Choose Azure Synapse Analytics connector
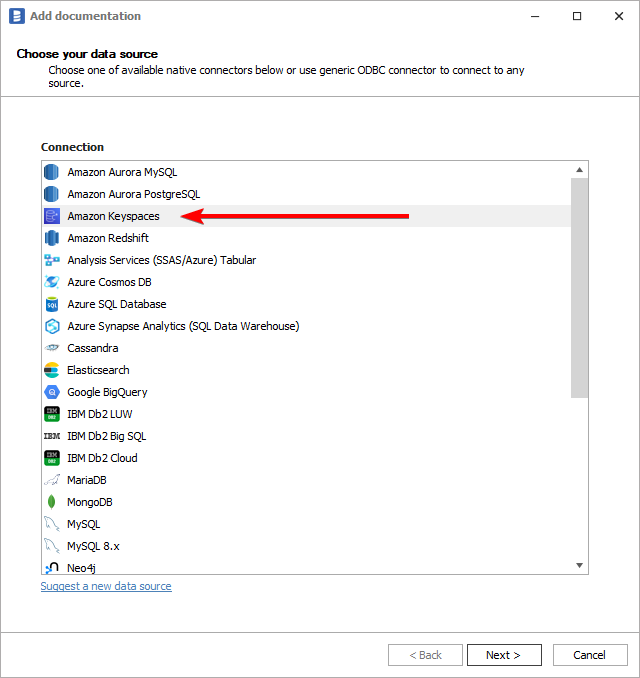Image resolution: width=640 pixels, height=678 pixels. pos(182,326)
